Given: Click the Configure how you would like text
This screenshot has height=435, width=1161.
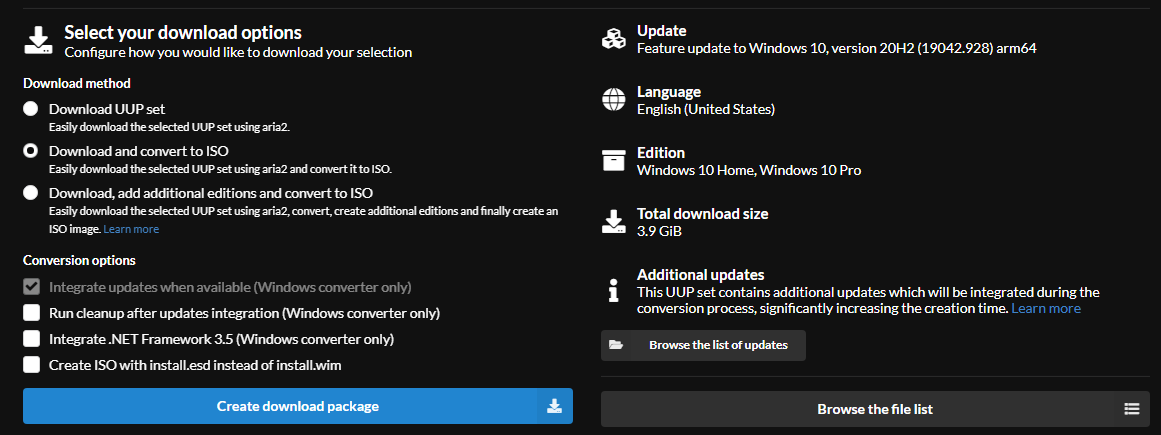Looking at the screenshot, I should [238, 53].
